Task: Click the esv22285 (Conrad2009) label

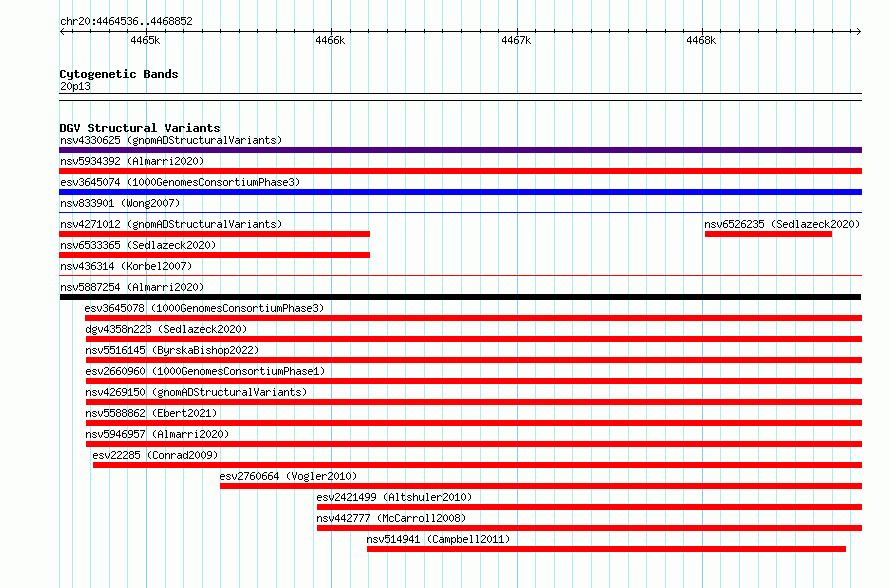Action: coord(156,455)
